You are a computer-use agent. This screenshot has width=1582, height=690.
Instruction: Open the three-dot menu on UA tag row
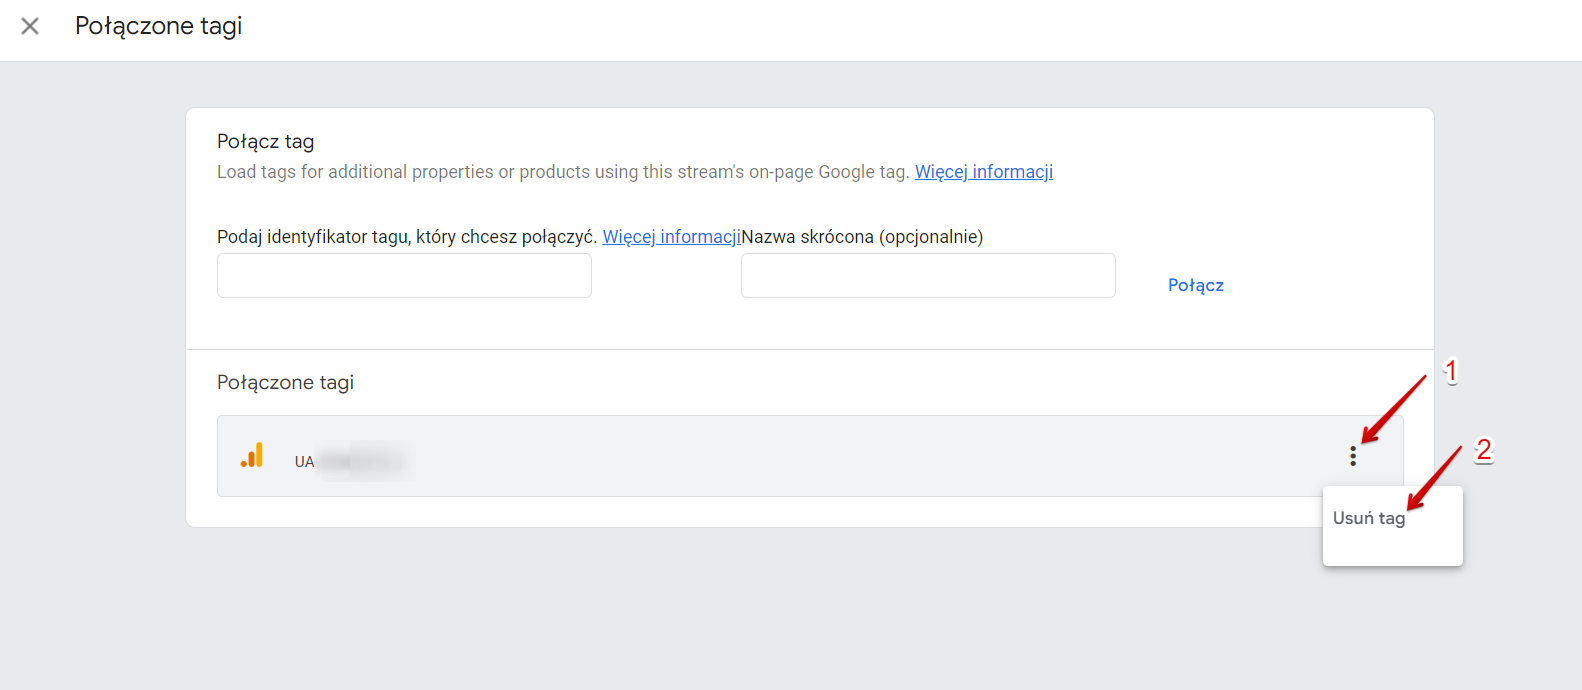1353,456
